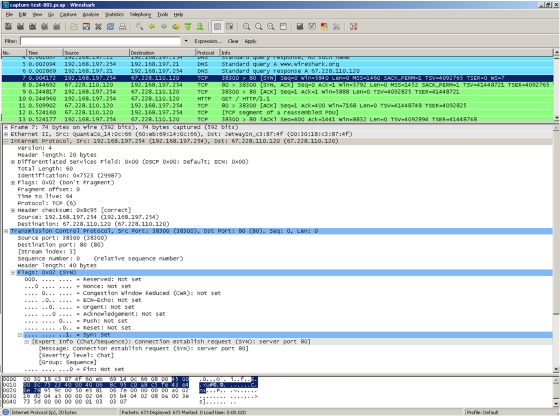Select the 'Time to live: 64' line
The width and height of the screenshot is (560, 416).
(45, 196)
